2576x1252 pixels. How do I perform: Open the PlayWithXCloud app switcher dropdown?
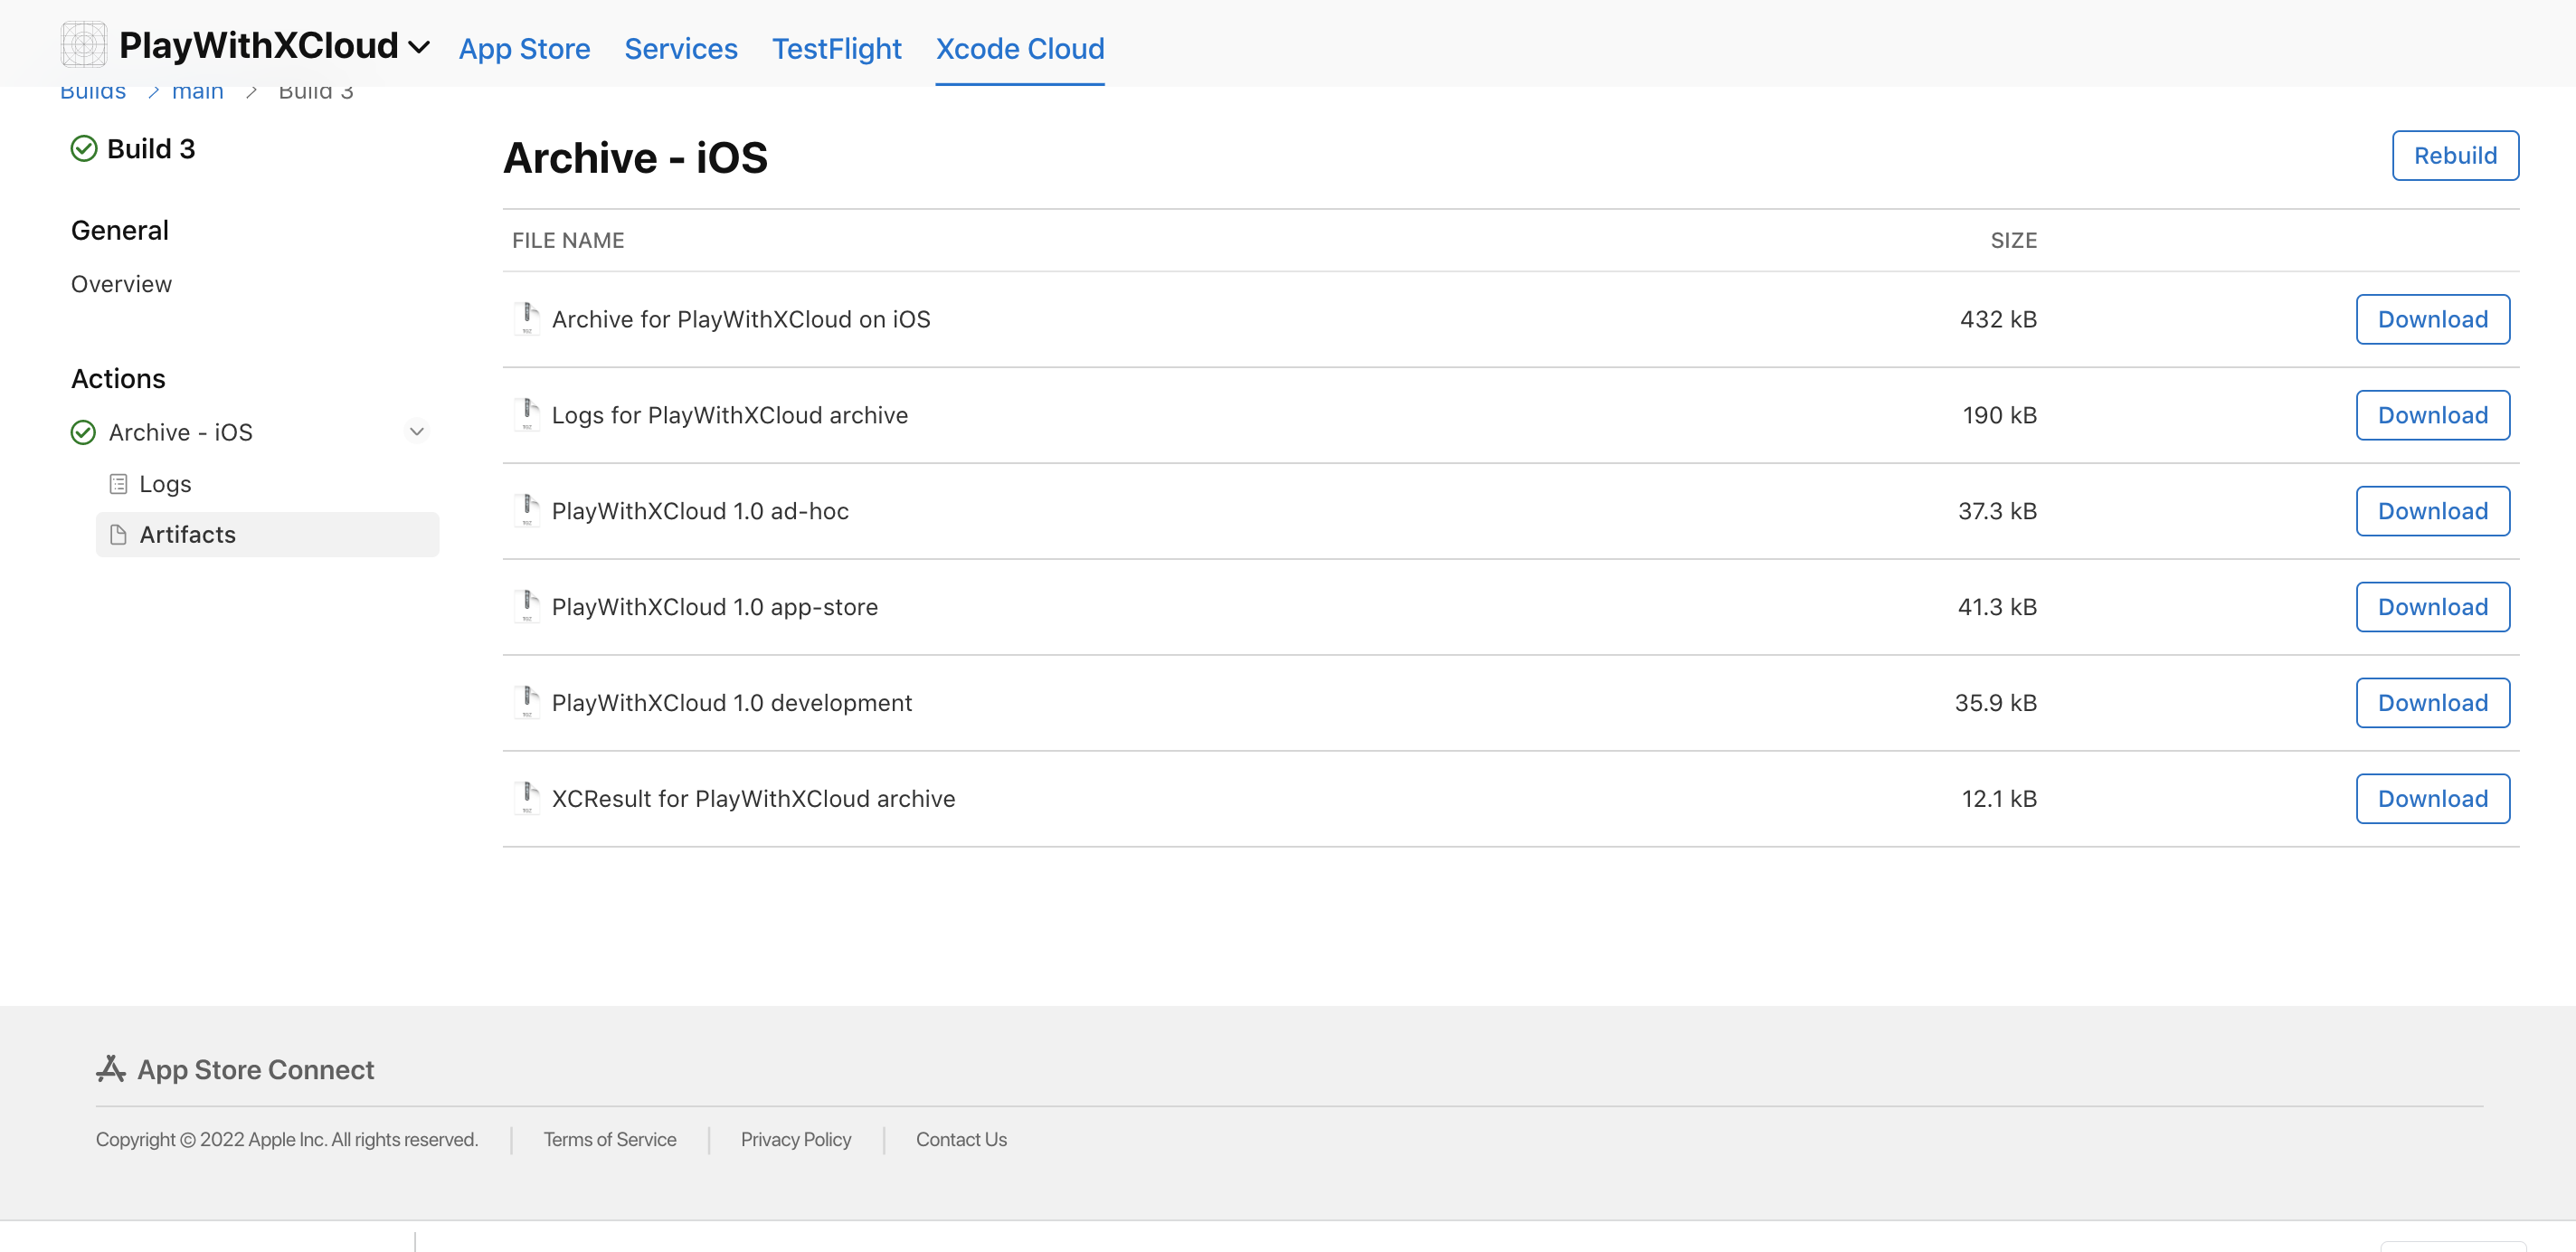coord(419,46)
